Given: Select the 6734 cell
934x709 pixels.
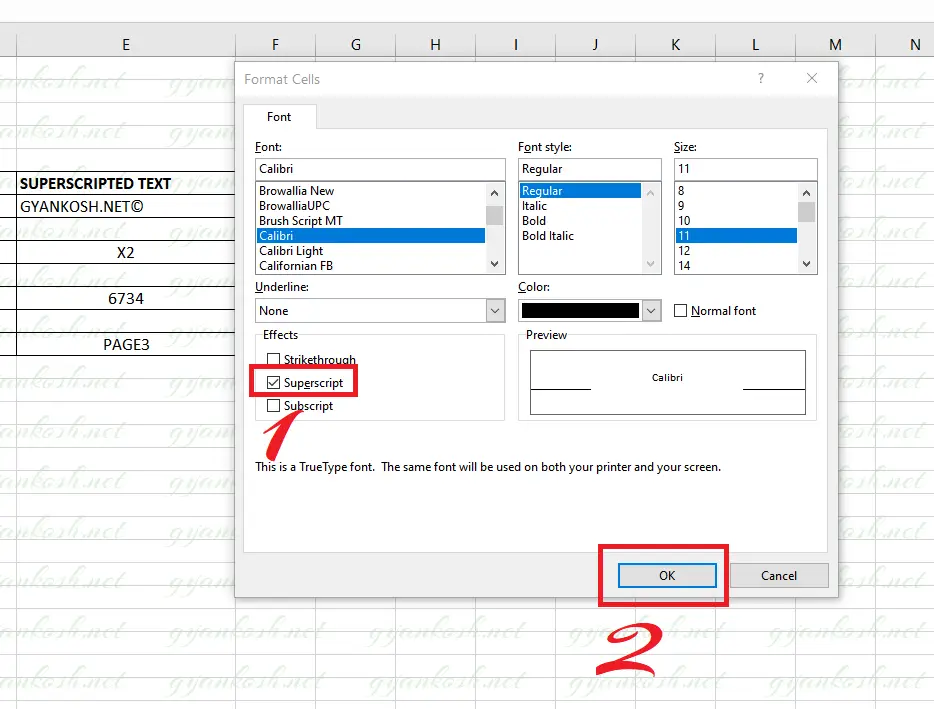Looking at the screenshot, I should [x=126, y=298].
